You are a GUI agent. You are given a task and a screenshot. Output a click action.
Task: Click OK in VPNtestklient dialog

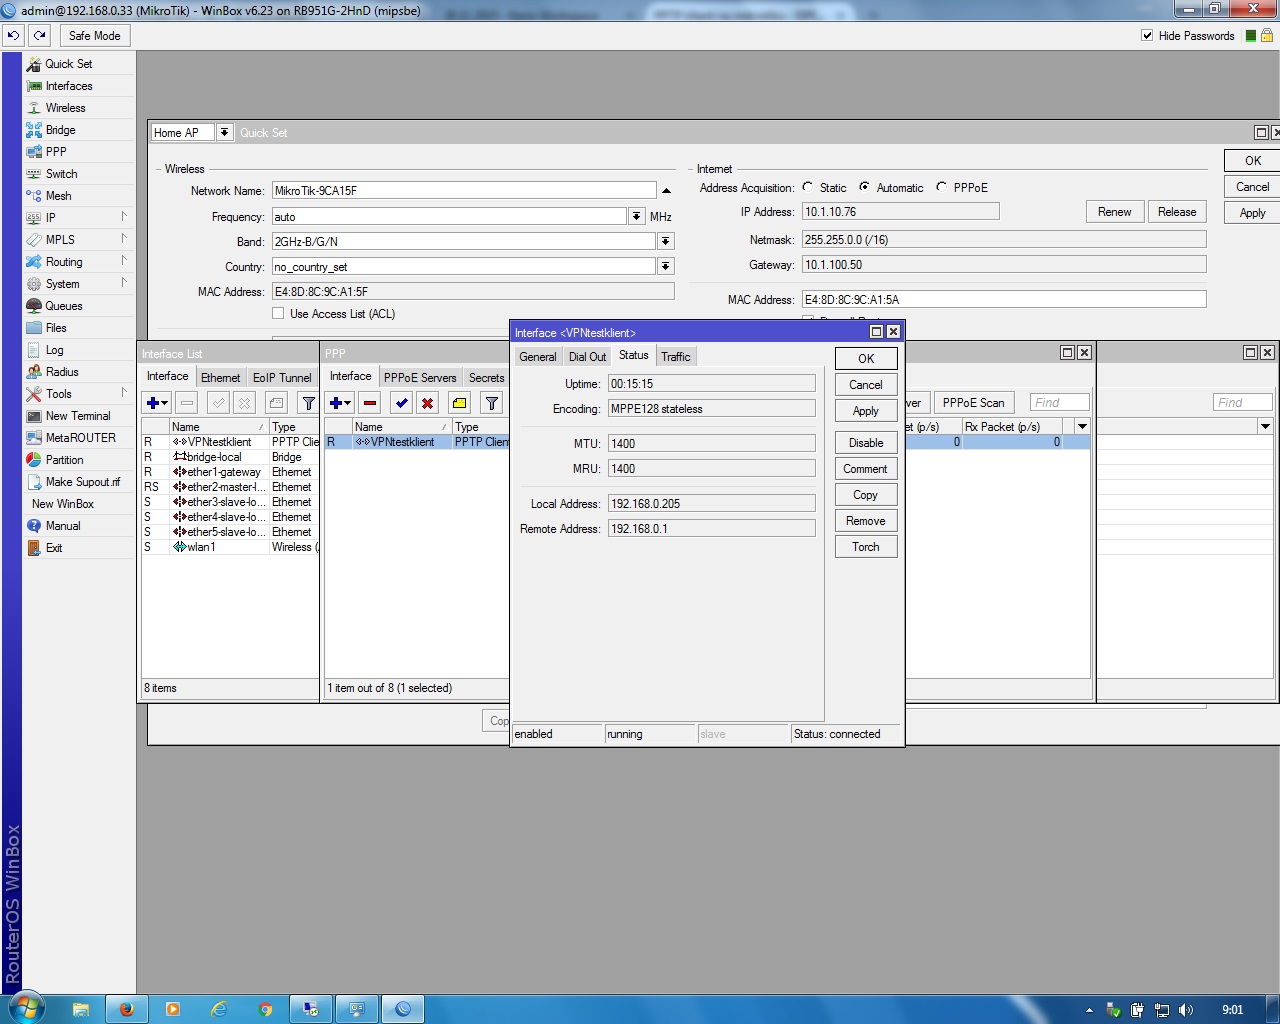click(x=866, y=359)
